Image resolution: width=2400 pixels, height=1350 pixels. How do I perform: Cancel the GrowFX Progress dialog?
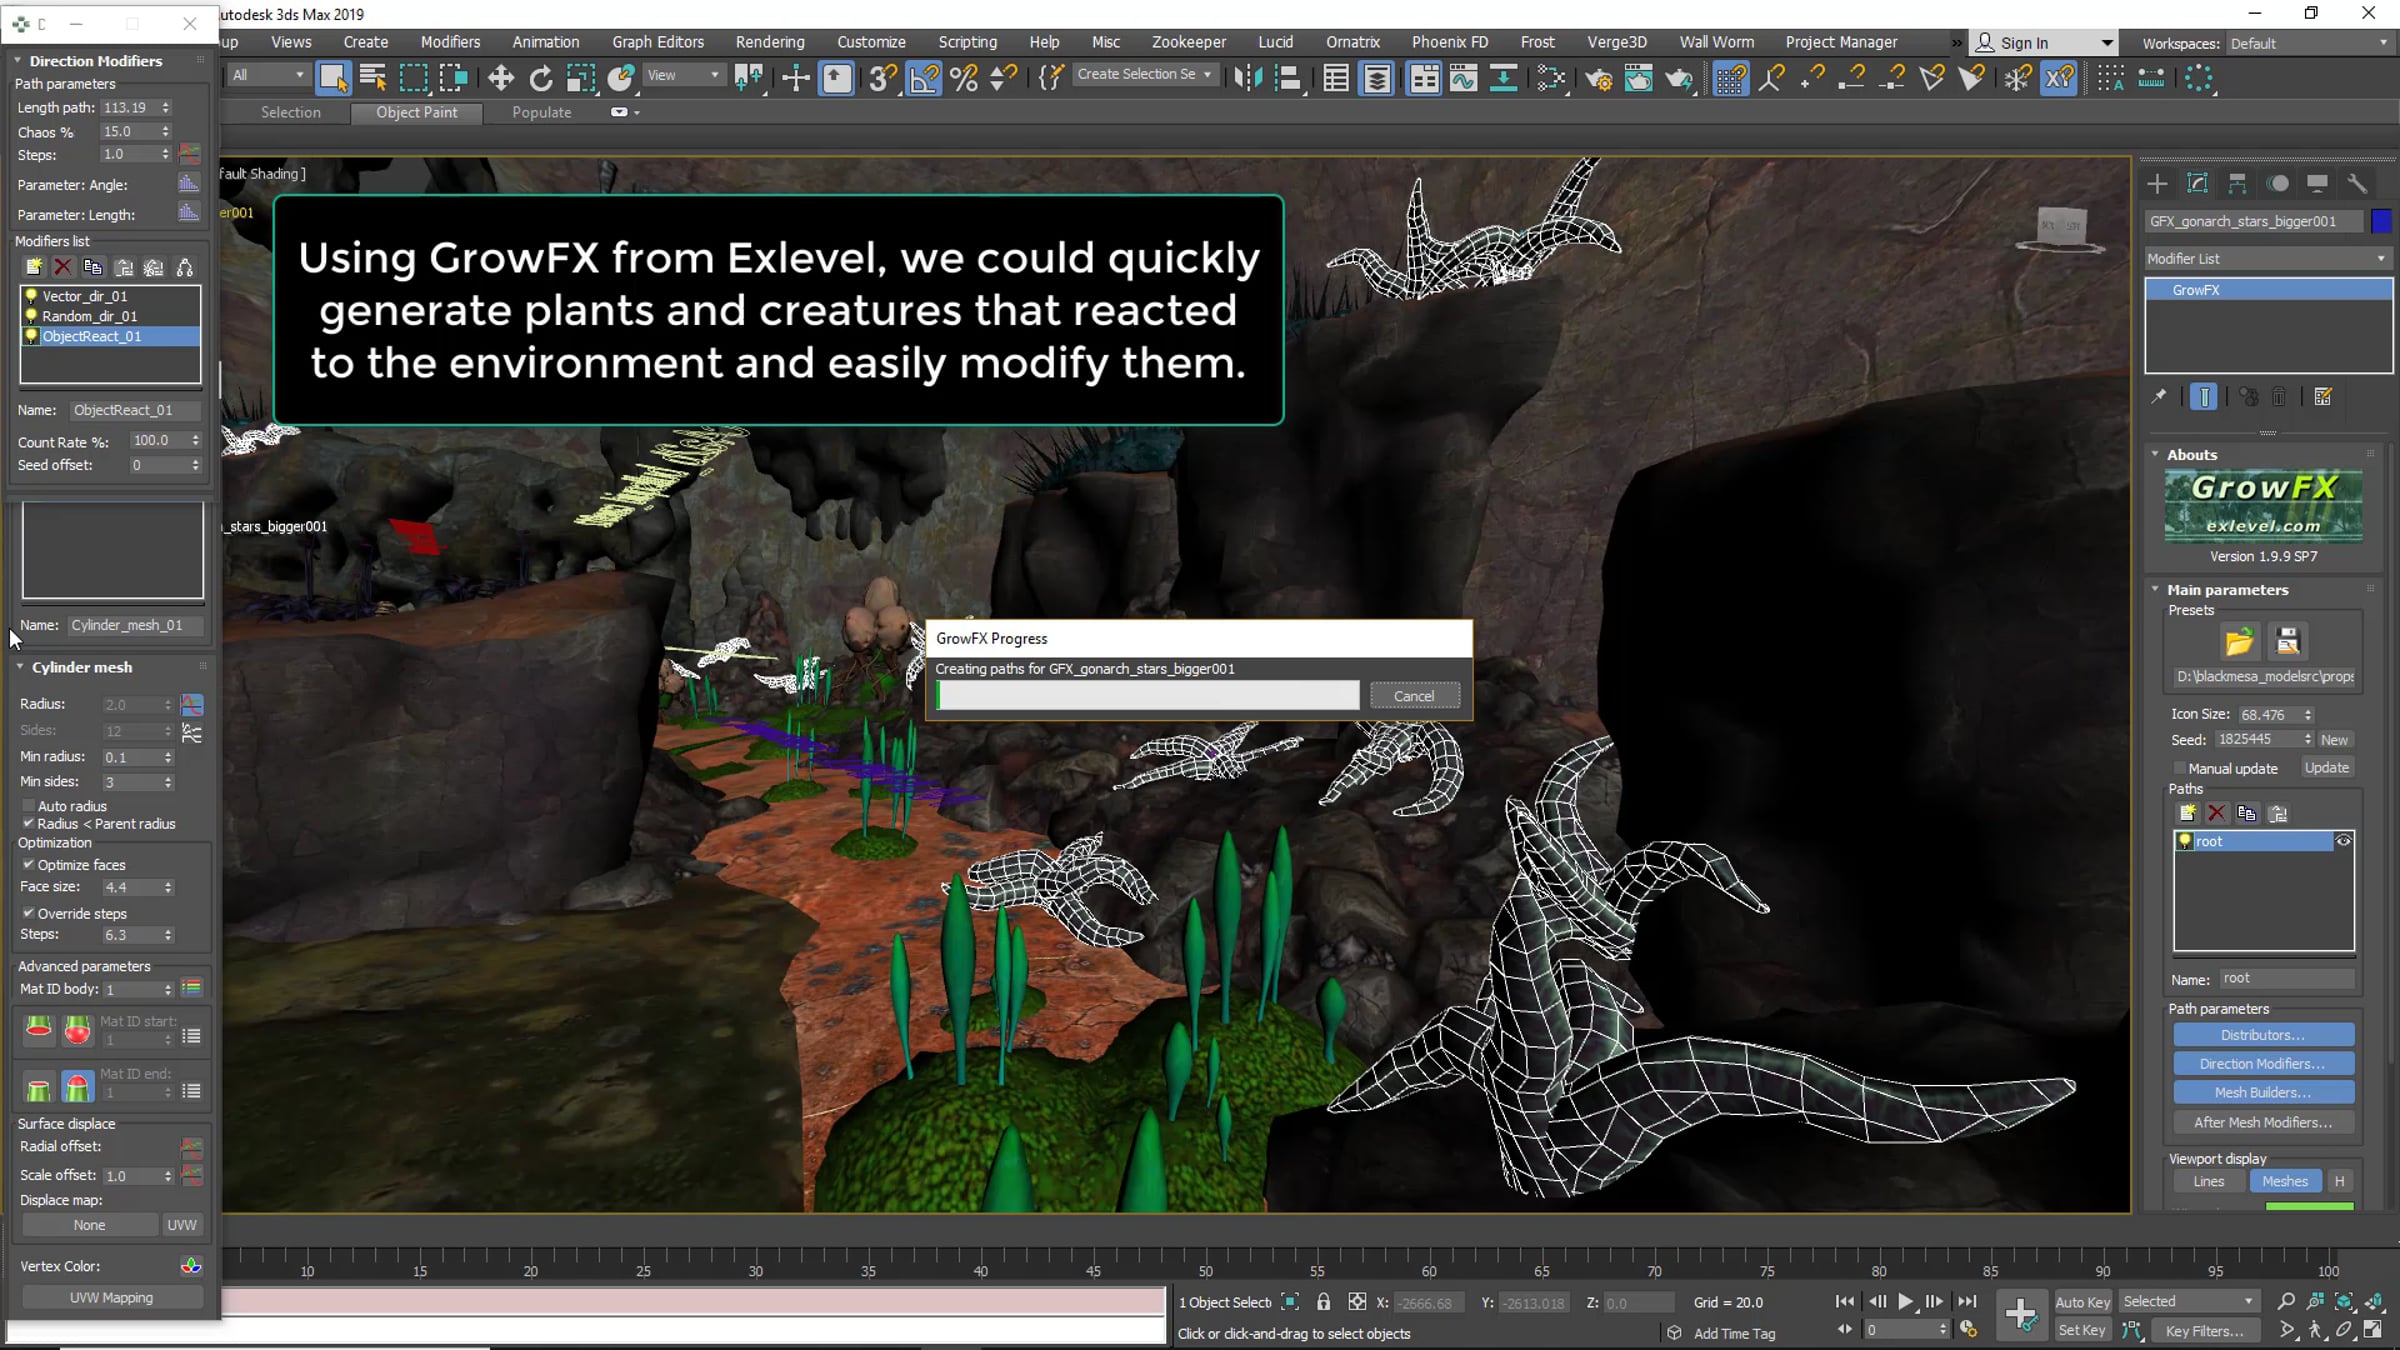pos(1414,696)
